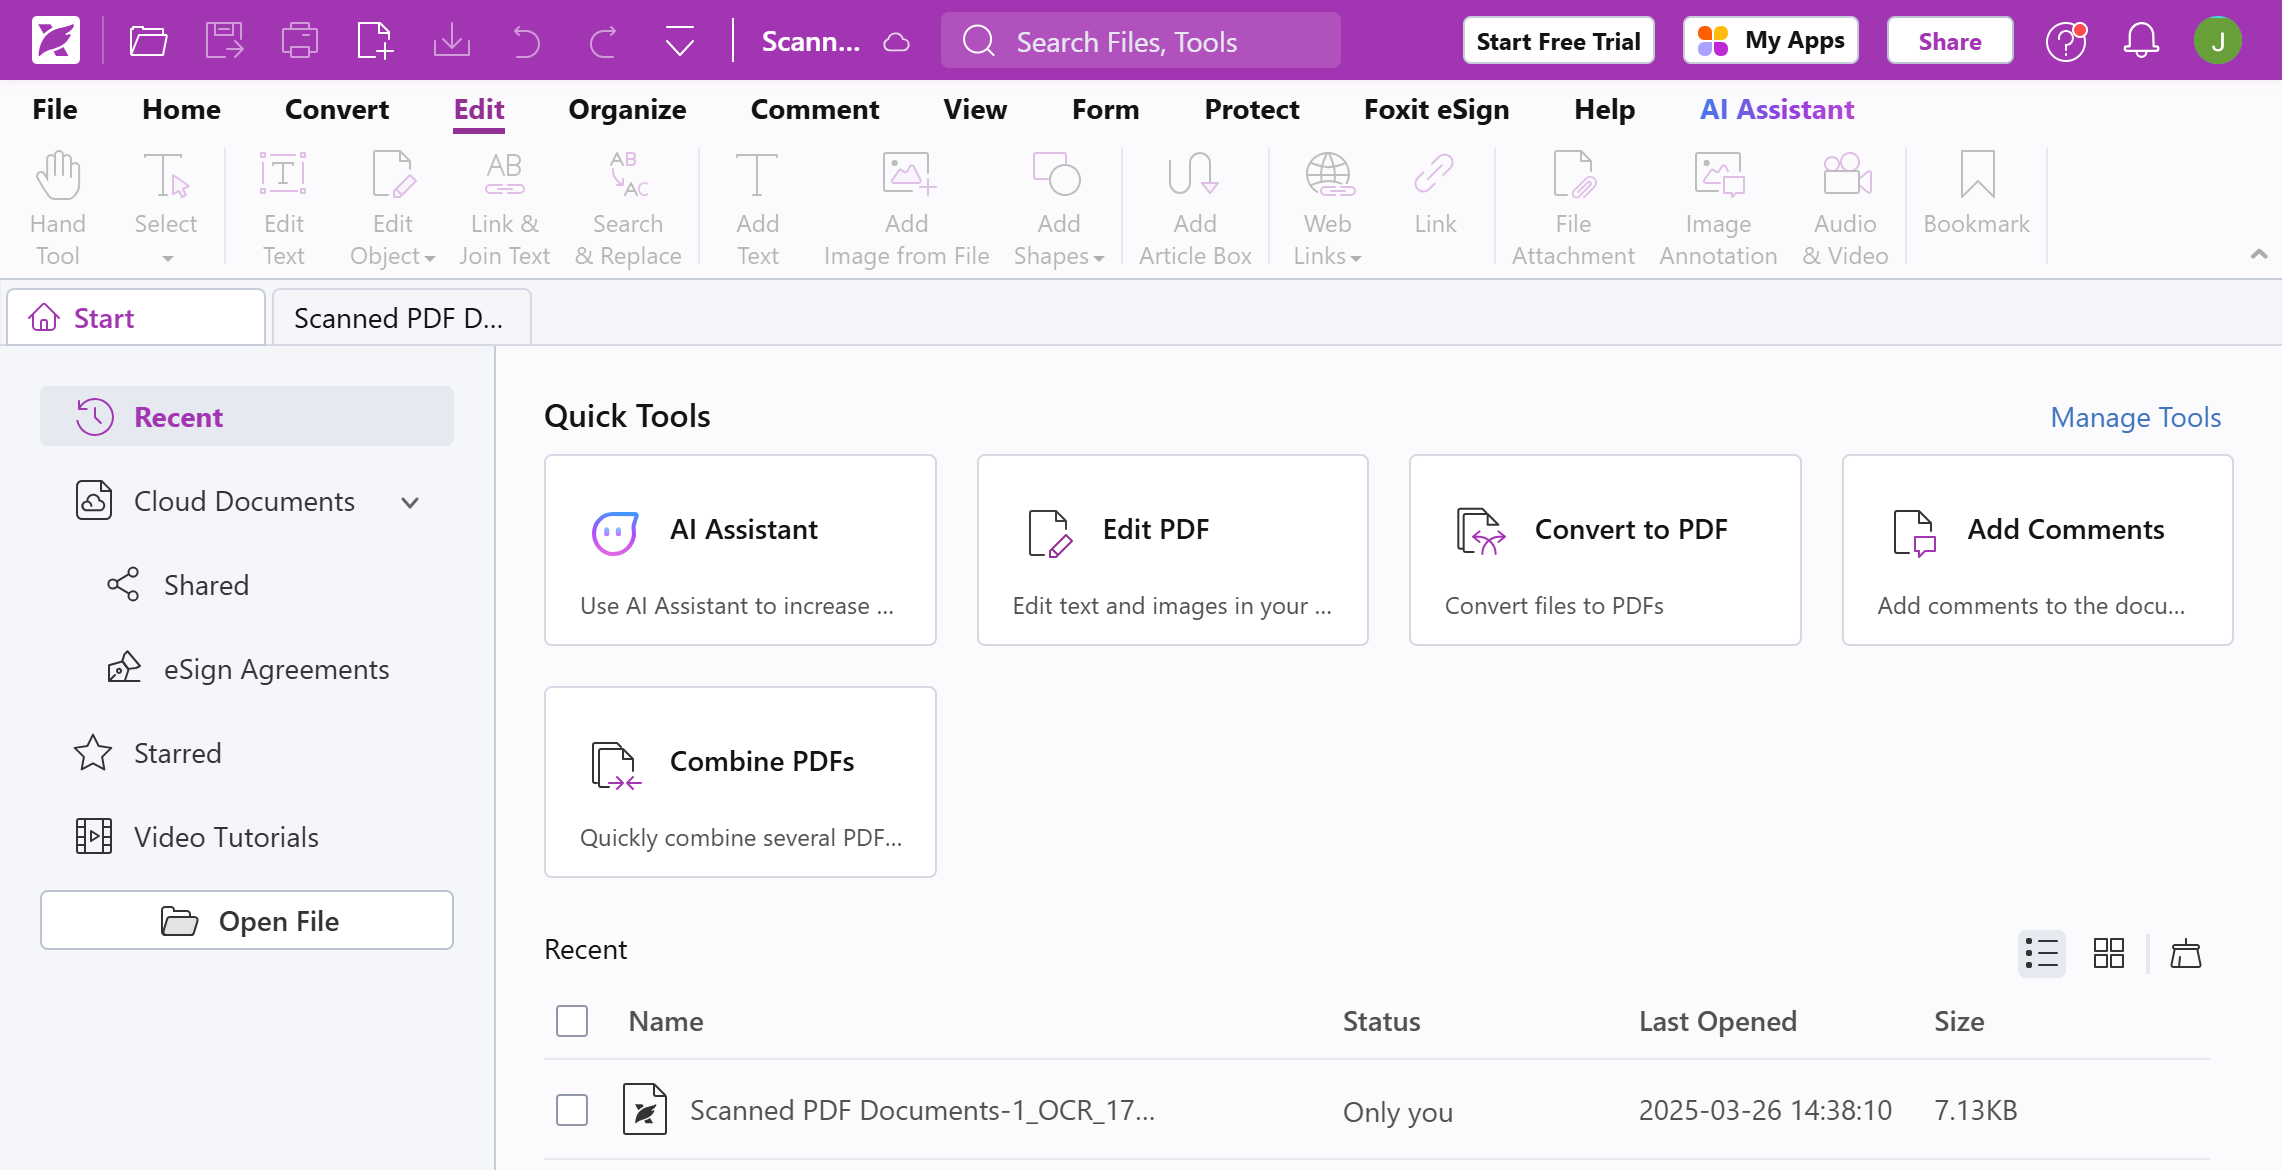Select the Hand Tool
This screenshot has width=2282, height=1170.
coord(58,209)
